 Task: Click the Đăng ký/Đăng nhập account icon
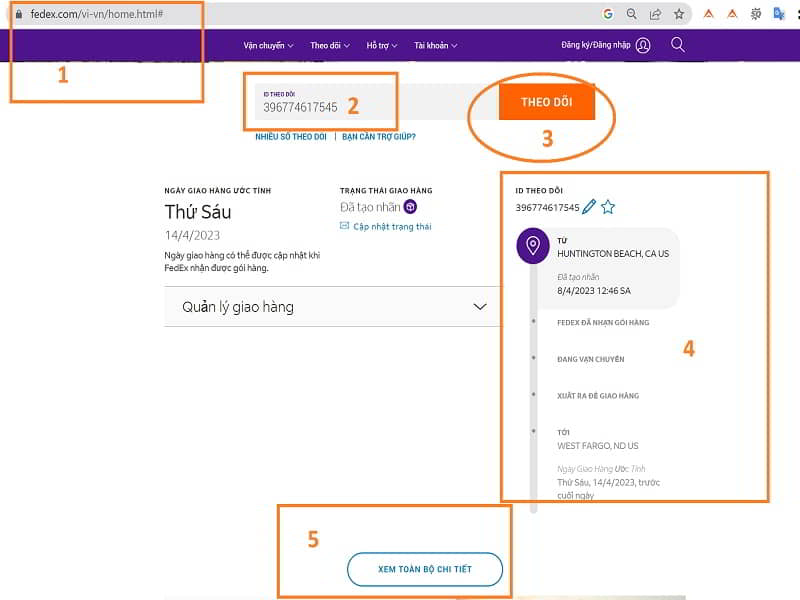[x=641, y=45]
